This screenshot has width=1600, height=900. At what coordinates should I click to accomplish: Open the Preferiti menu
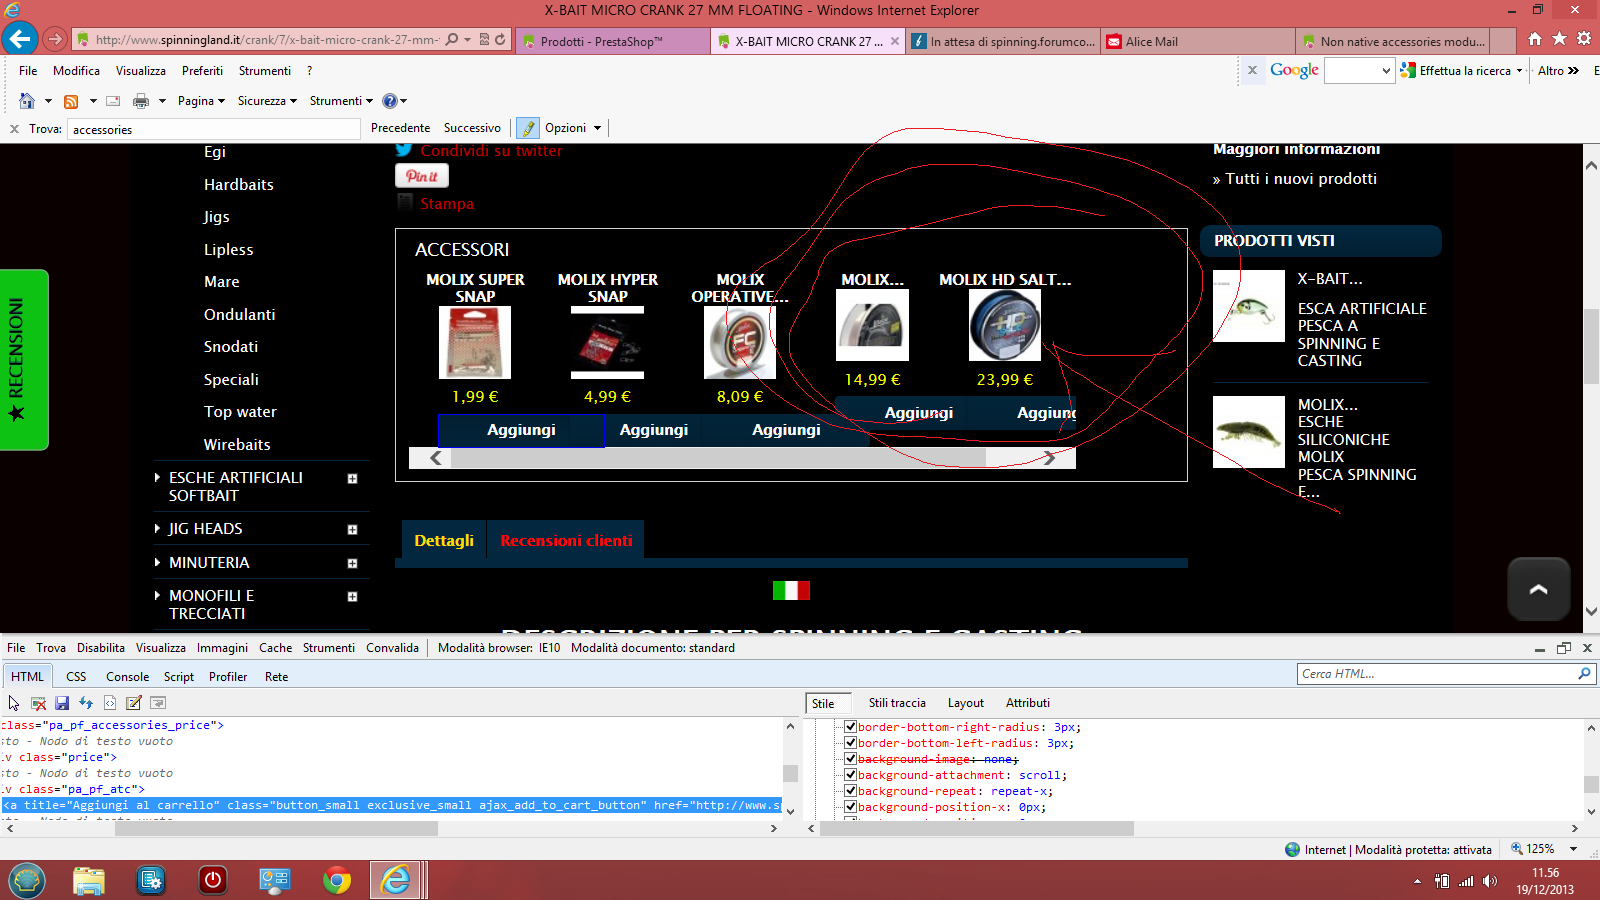[x=202, y=71]
